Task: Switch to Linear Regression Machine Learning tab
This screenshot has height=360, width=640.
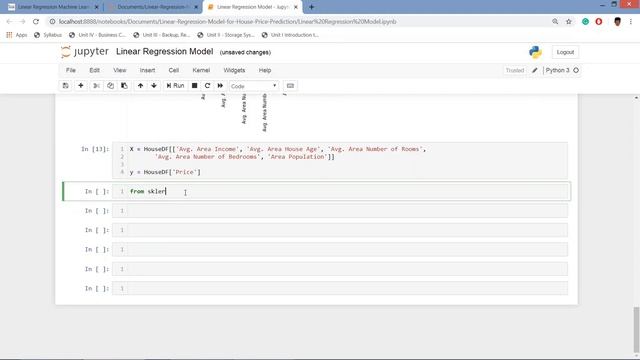Action: pos(53,7)
